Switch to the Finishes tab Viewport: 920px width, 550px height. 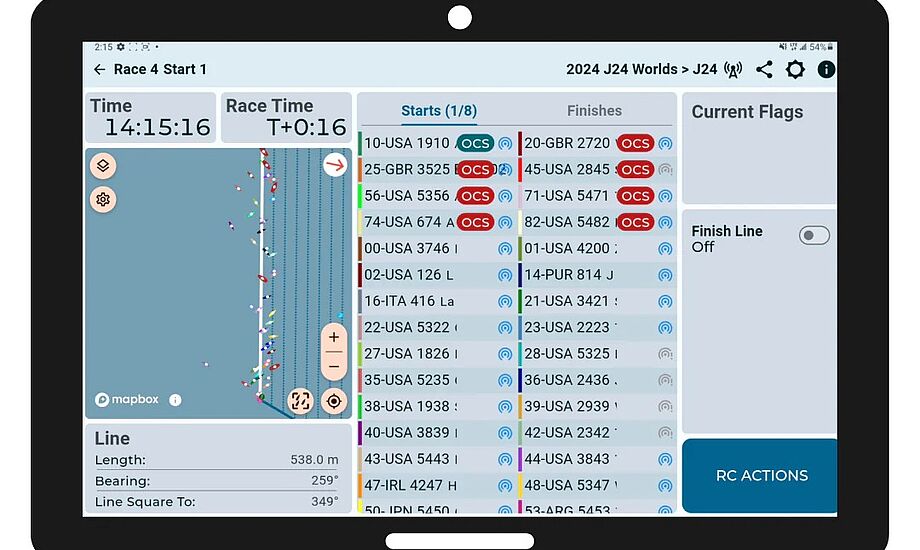[594, 111]
